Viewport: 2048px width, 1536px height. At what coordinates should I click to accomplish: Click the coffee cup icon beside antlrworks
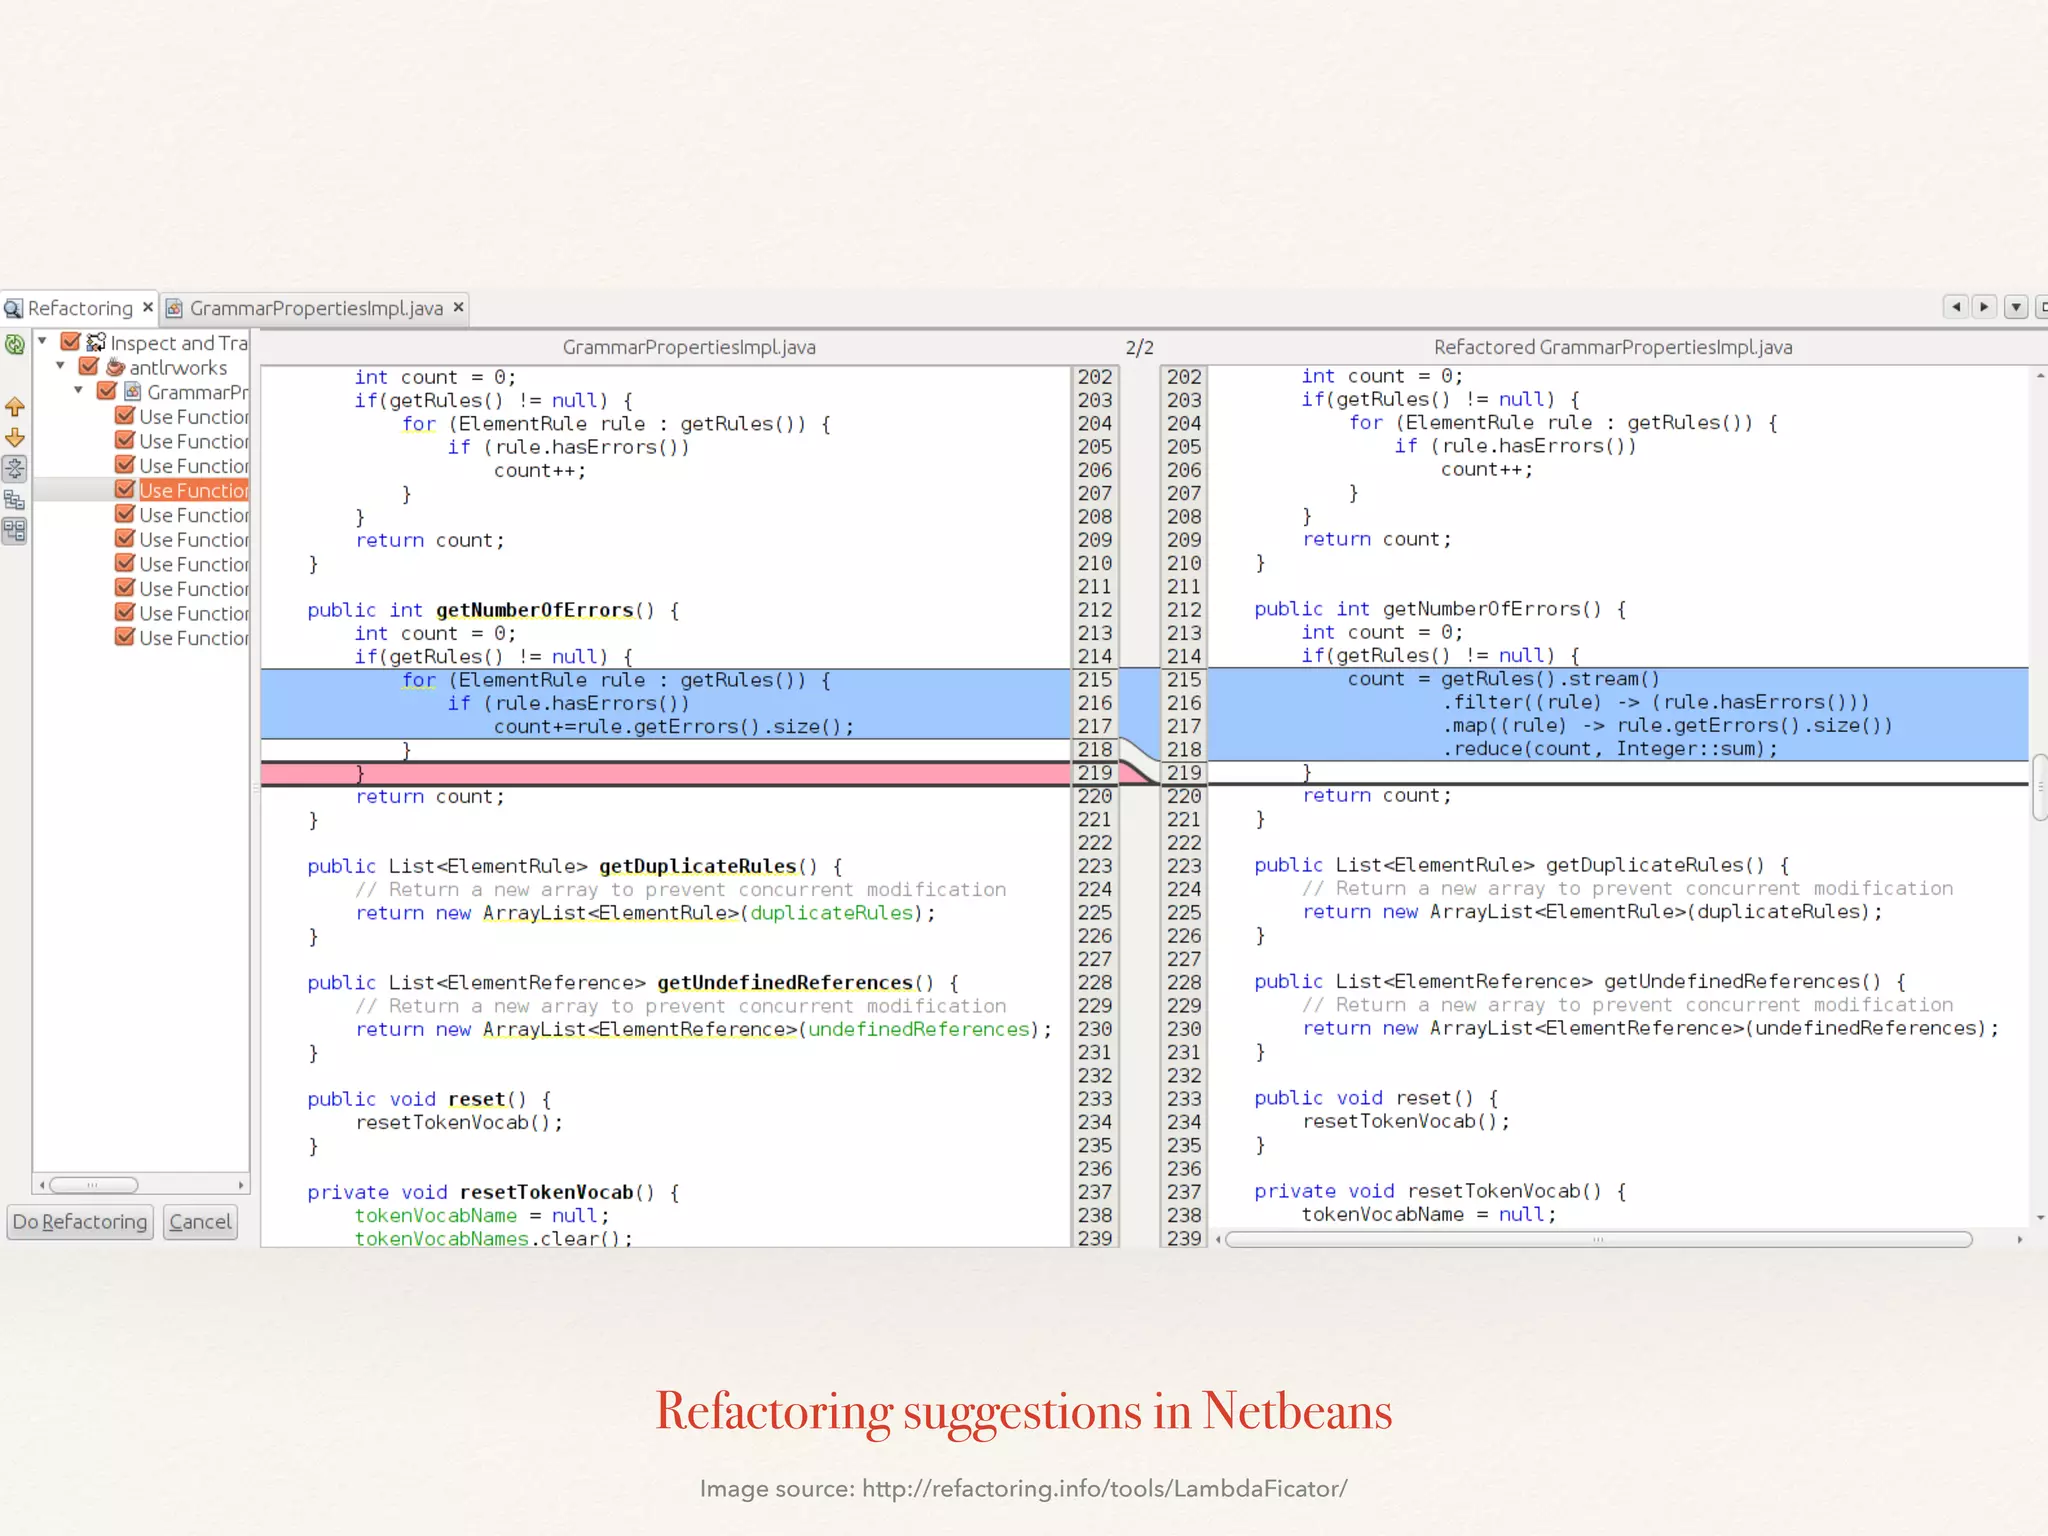click(115, 367)
